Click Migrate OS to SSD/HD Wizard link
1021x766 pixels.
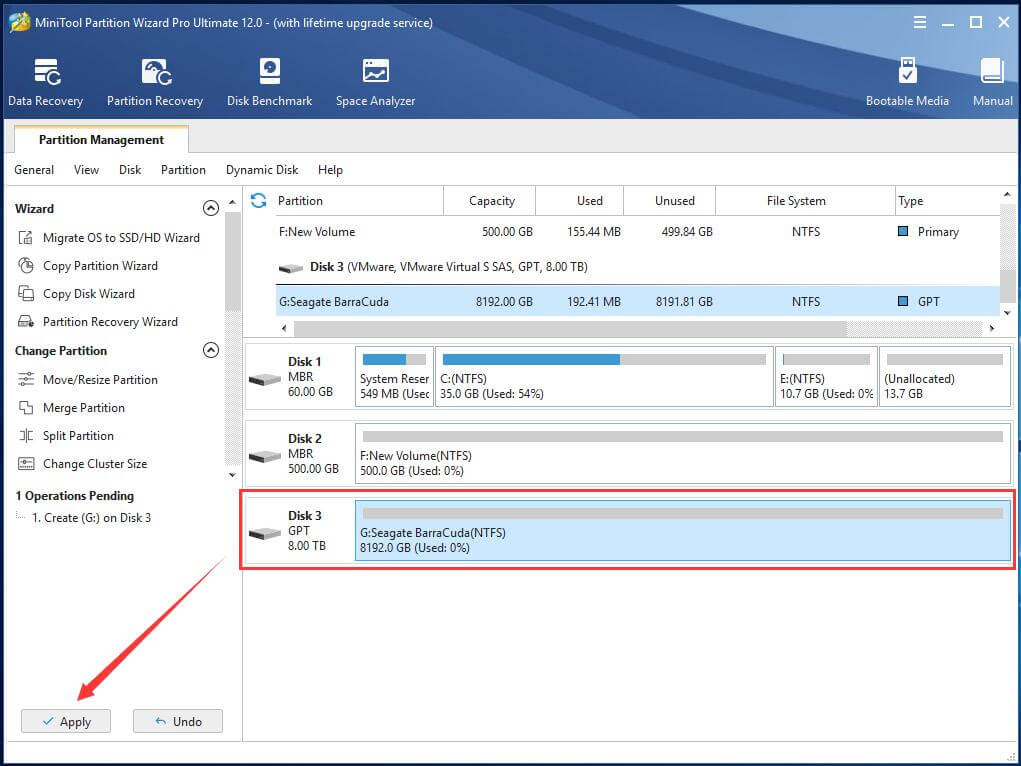[x=121, y=238]
